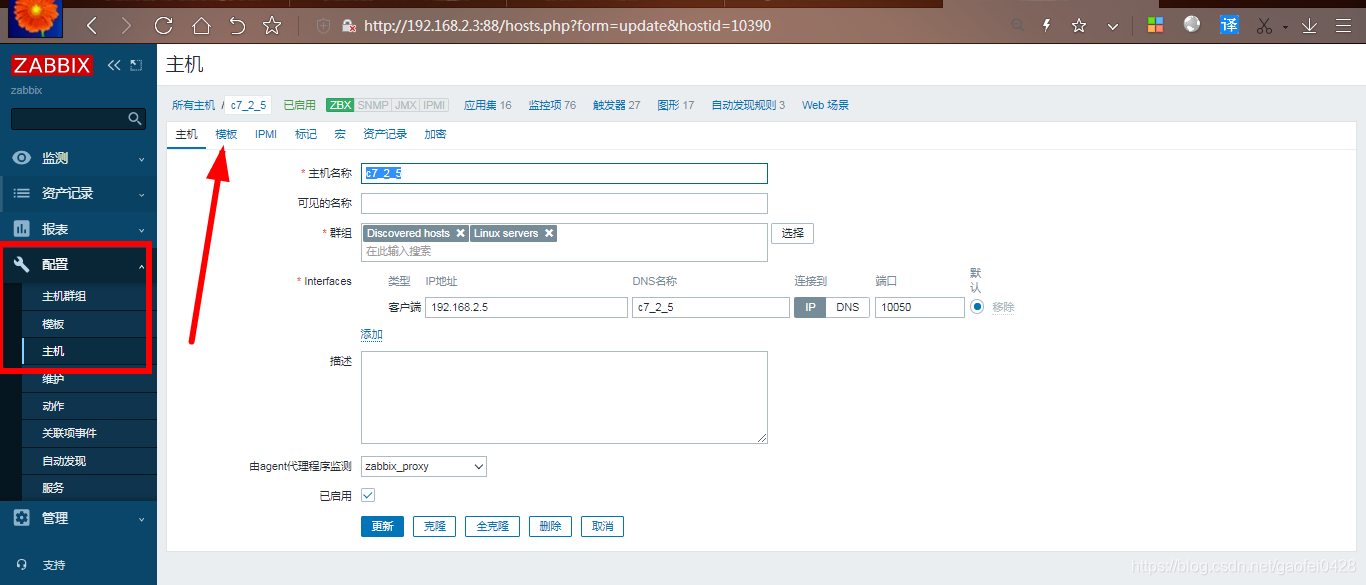Image resolution: width=1366 pixels, height=585 pixels.
Task: Open the 图形 17 link
Action: click(x=675, y=105)
